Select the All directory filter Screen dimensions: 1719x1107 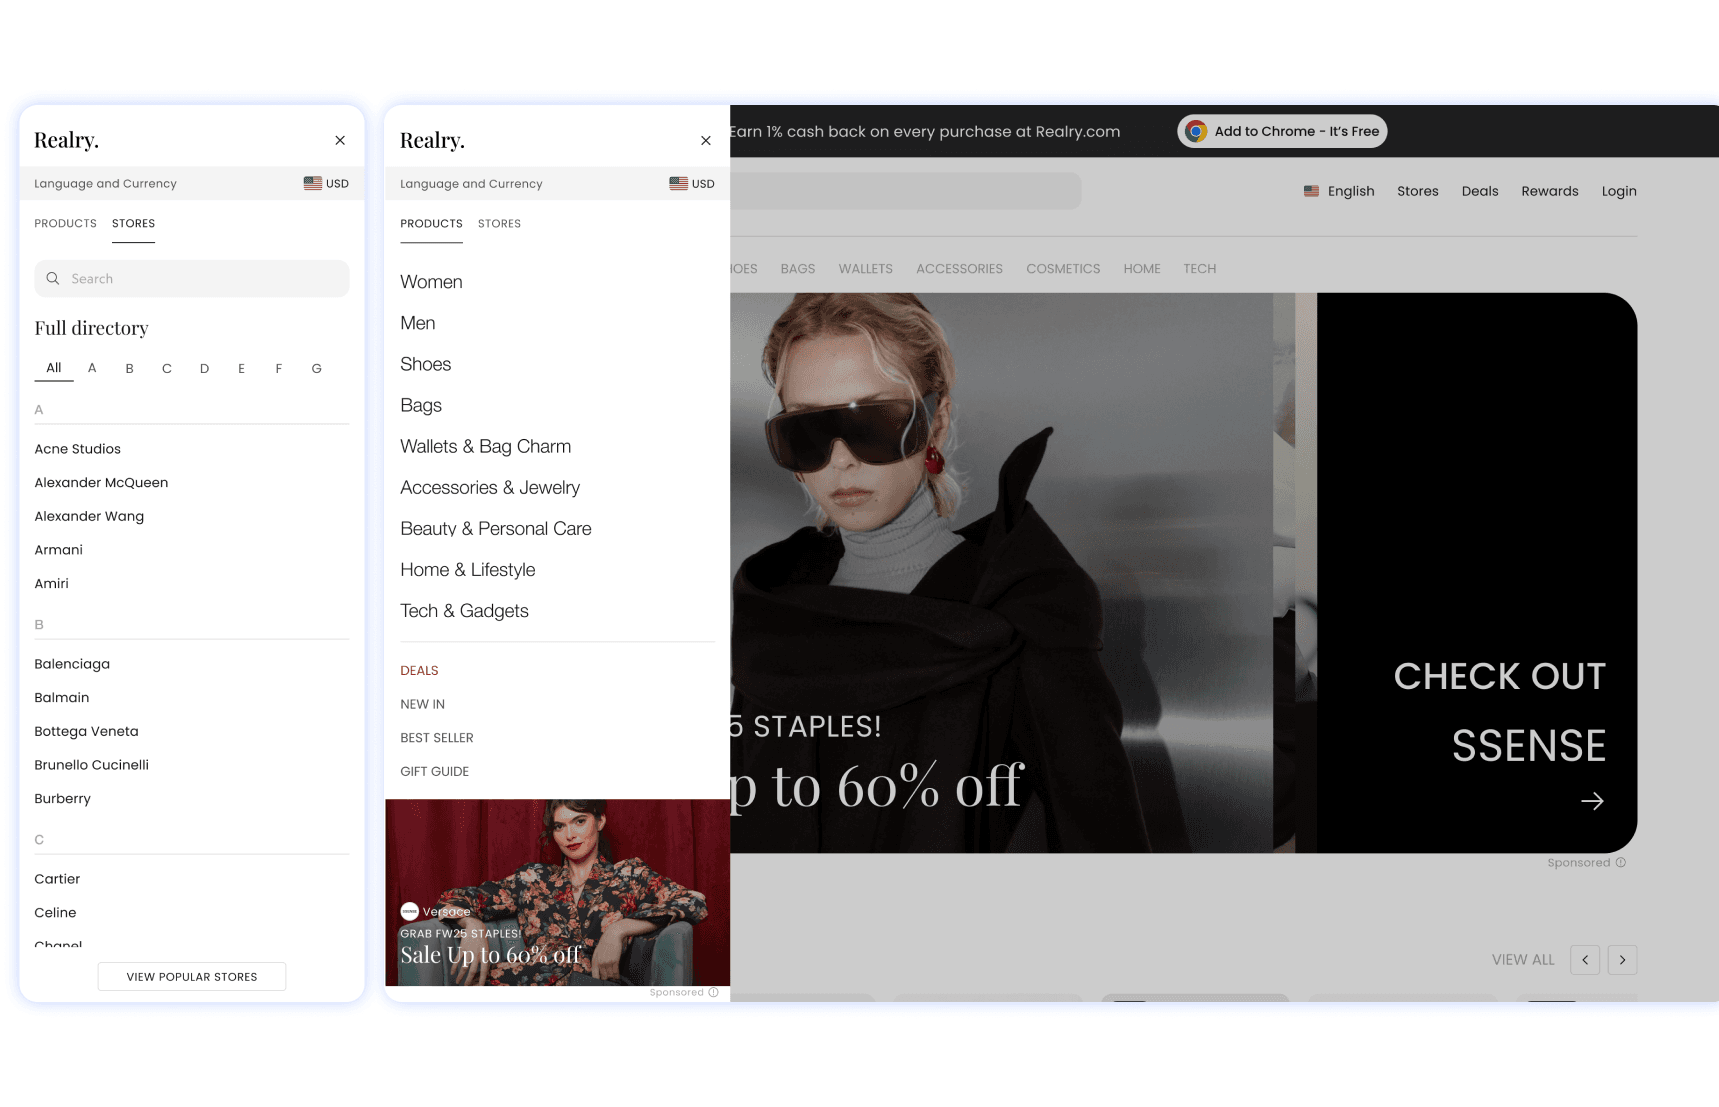point(54,368)
